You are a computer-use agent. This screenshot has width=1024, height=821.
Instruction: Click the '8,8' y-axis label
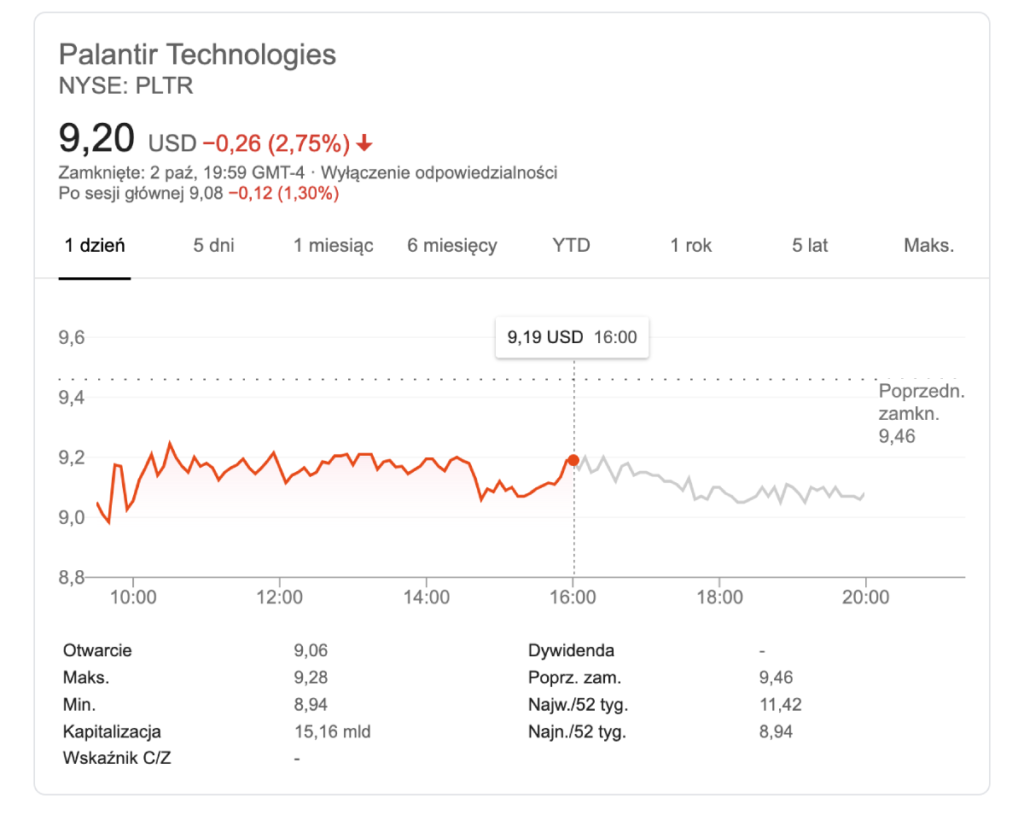coord(72,577)
